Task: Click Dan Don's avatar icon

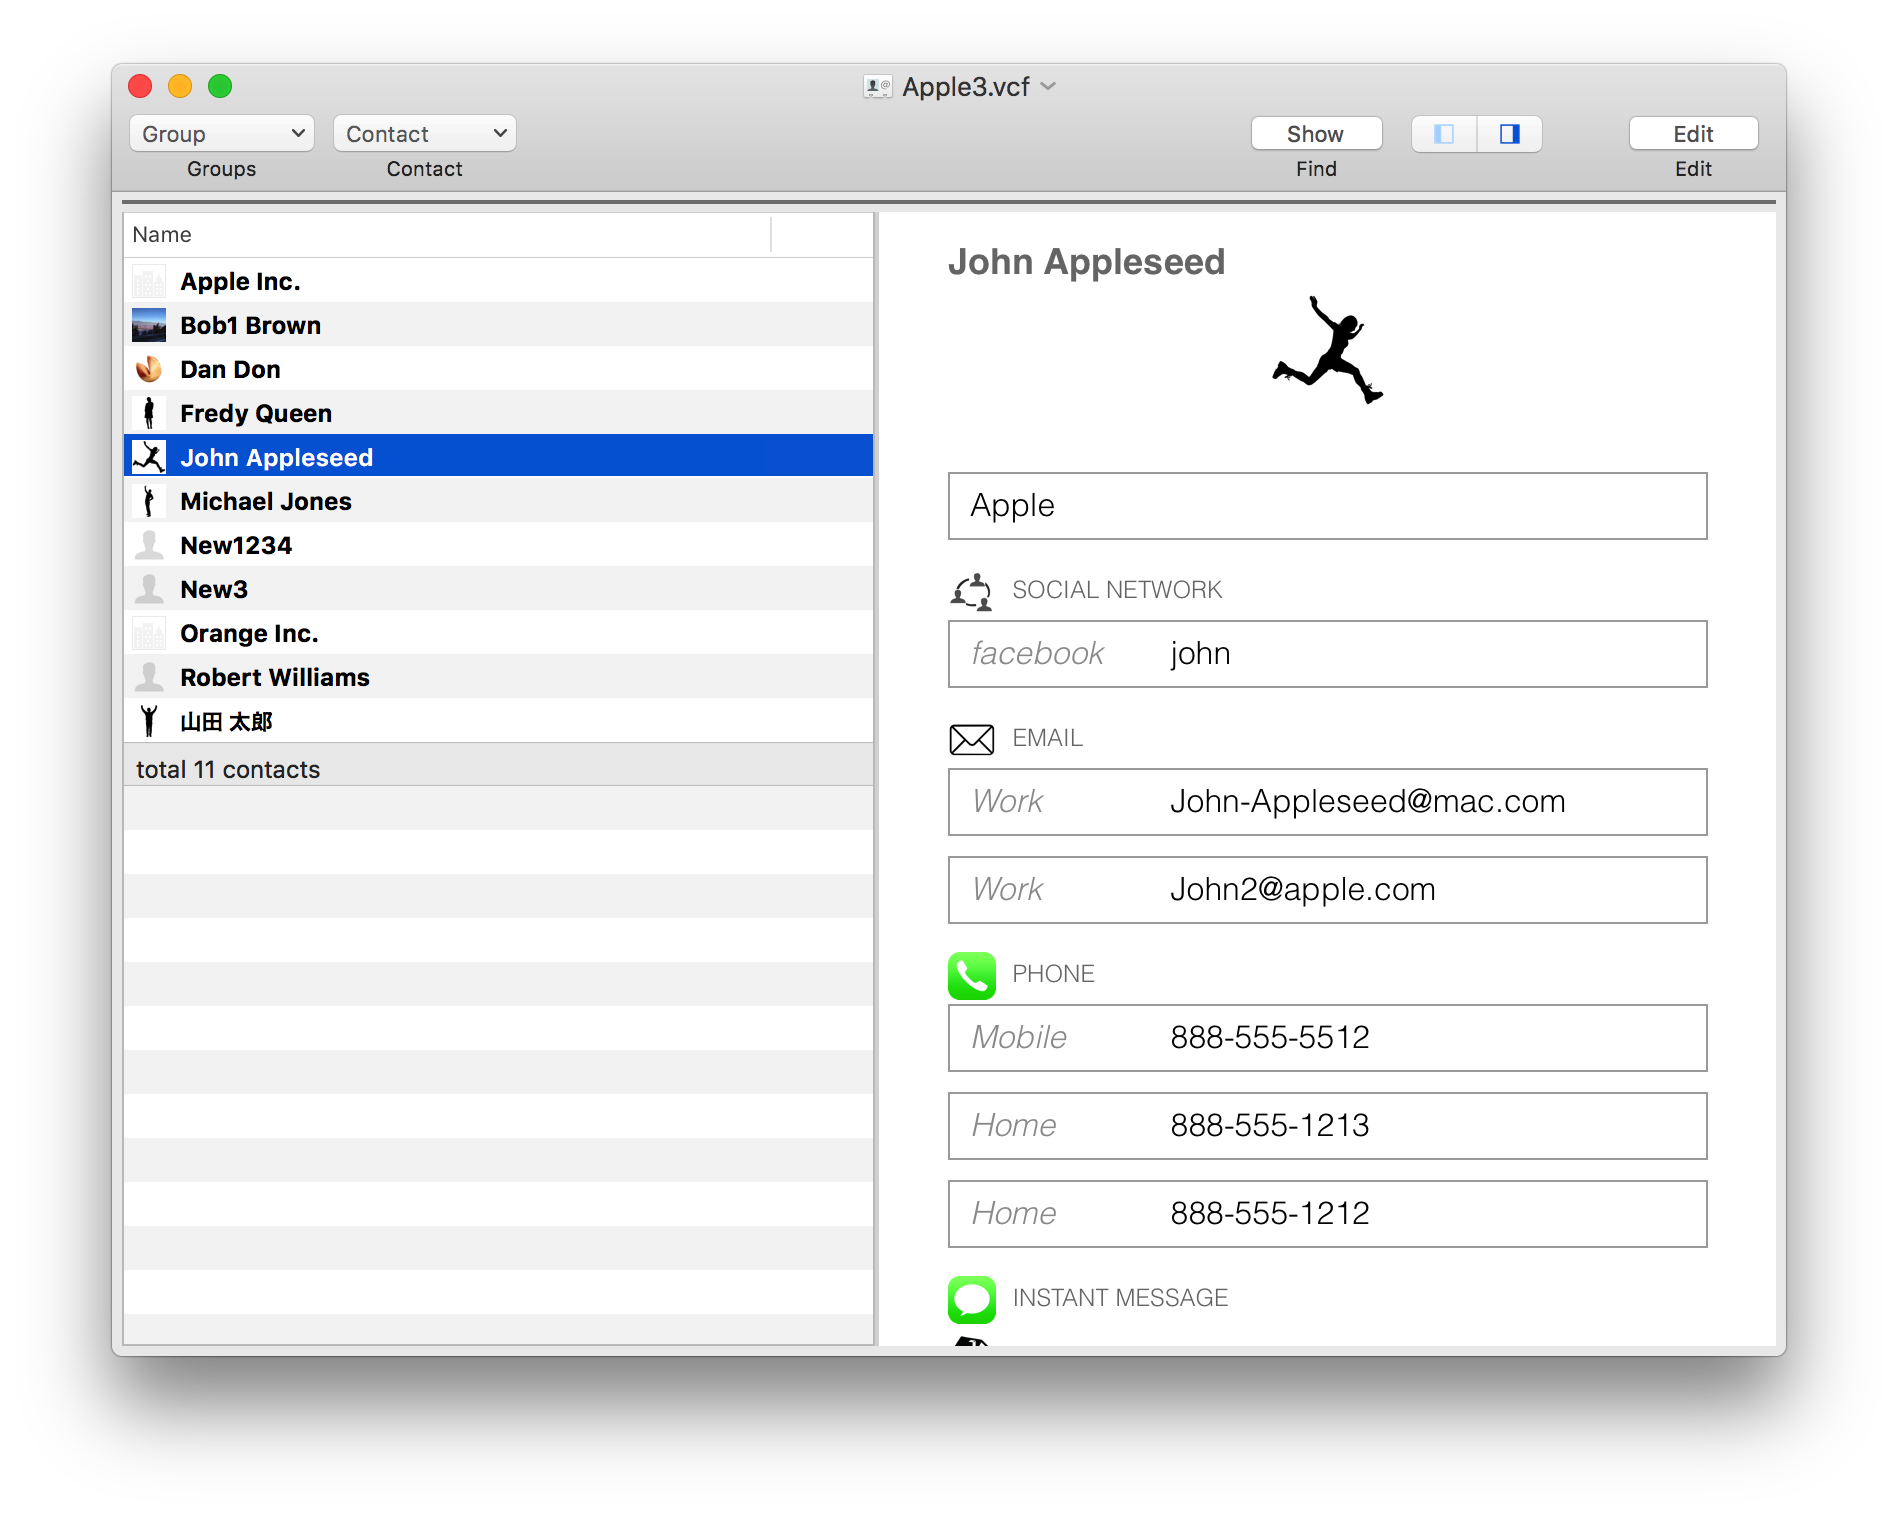Action: click(x=149, y=370)
